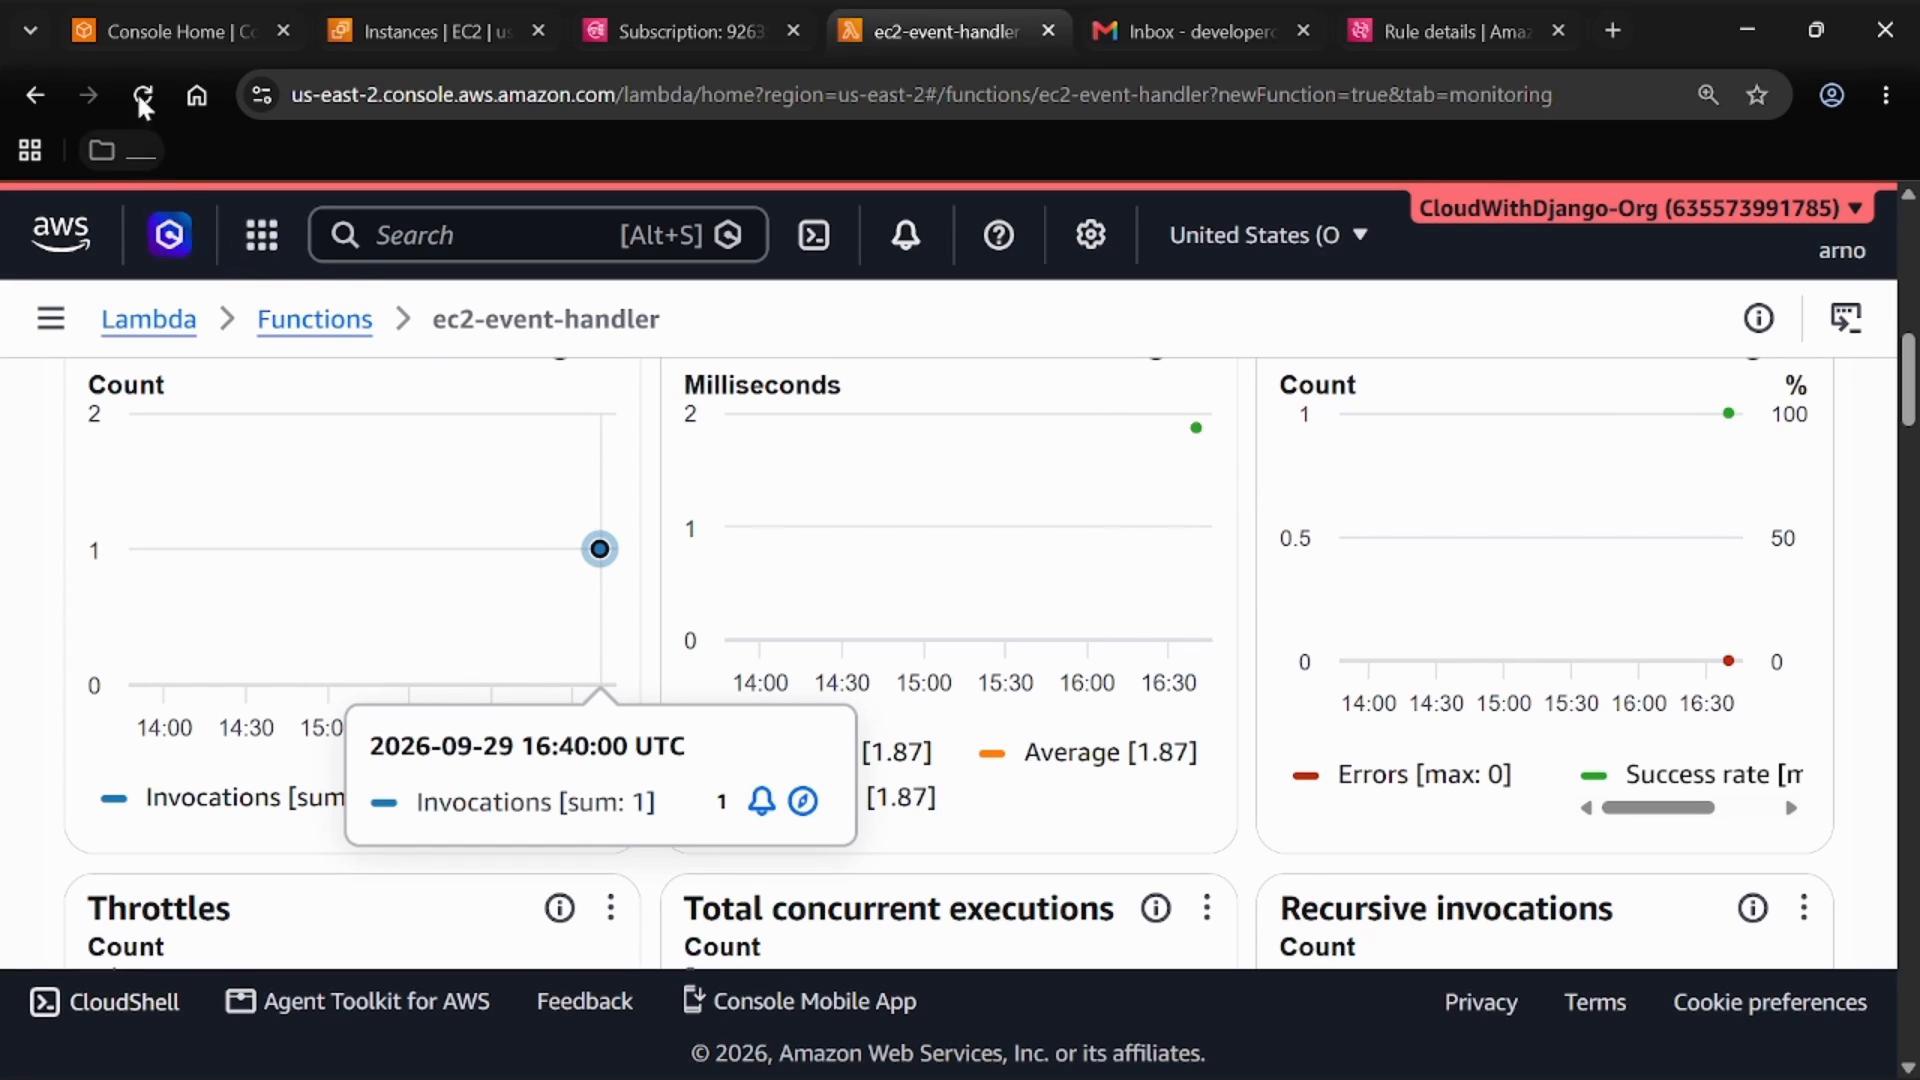Click the AWS logo home icon
Screen dimensions: 1920x1080
click(x=61, y=234)
